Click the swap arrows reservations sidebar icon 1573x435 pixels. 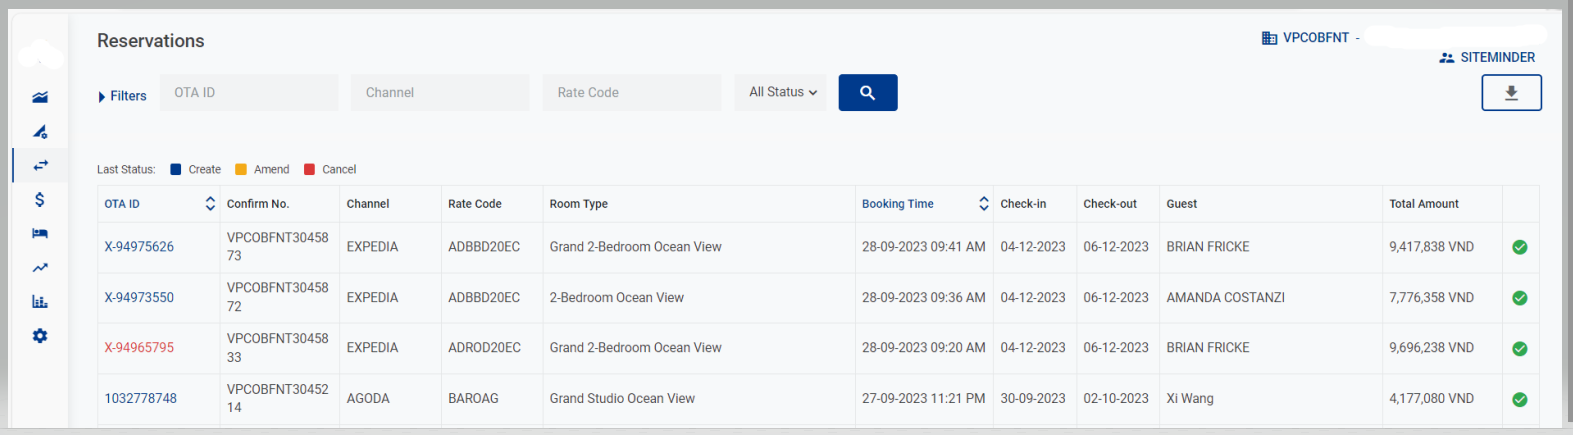(40, 165)
